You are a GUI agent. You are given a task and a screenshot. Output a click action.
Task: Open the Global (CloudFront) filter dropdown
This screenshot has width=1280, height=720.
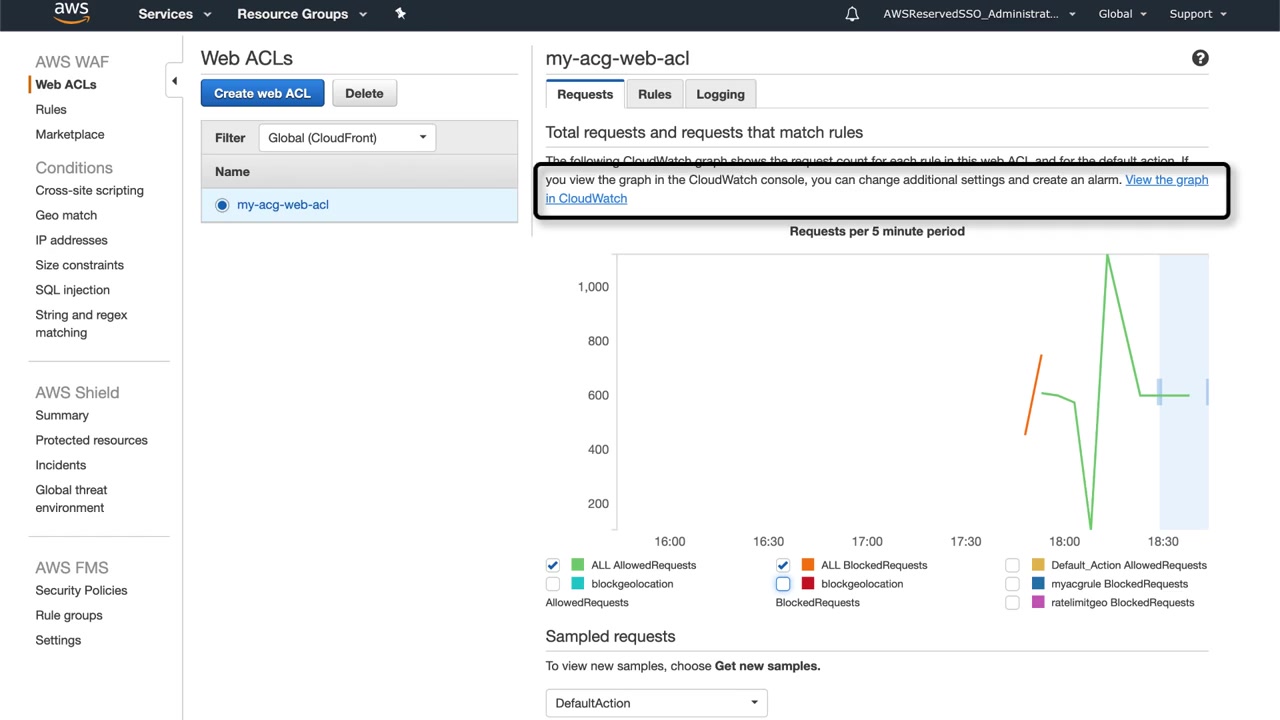(347, 138)
